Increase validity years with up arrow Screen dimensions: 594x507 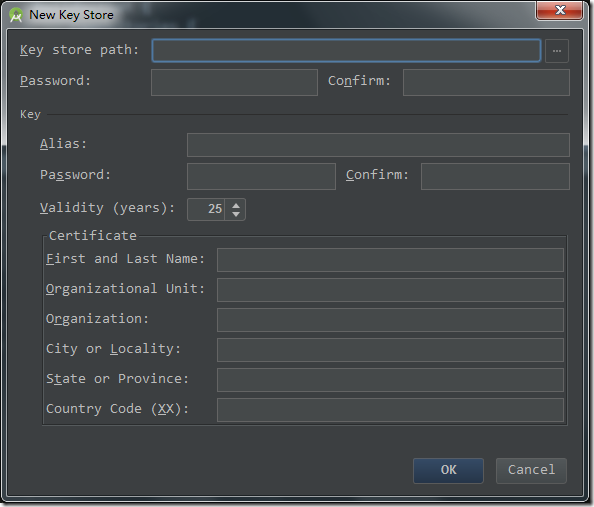click(x=236, y=205)
